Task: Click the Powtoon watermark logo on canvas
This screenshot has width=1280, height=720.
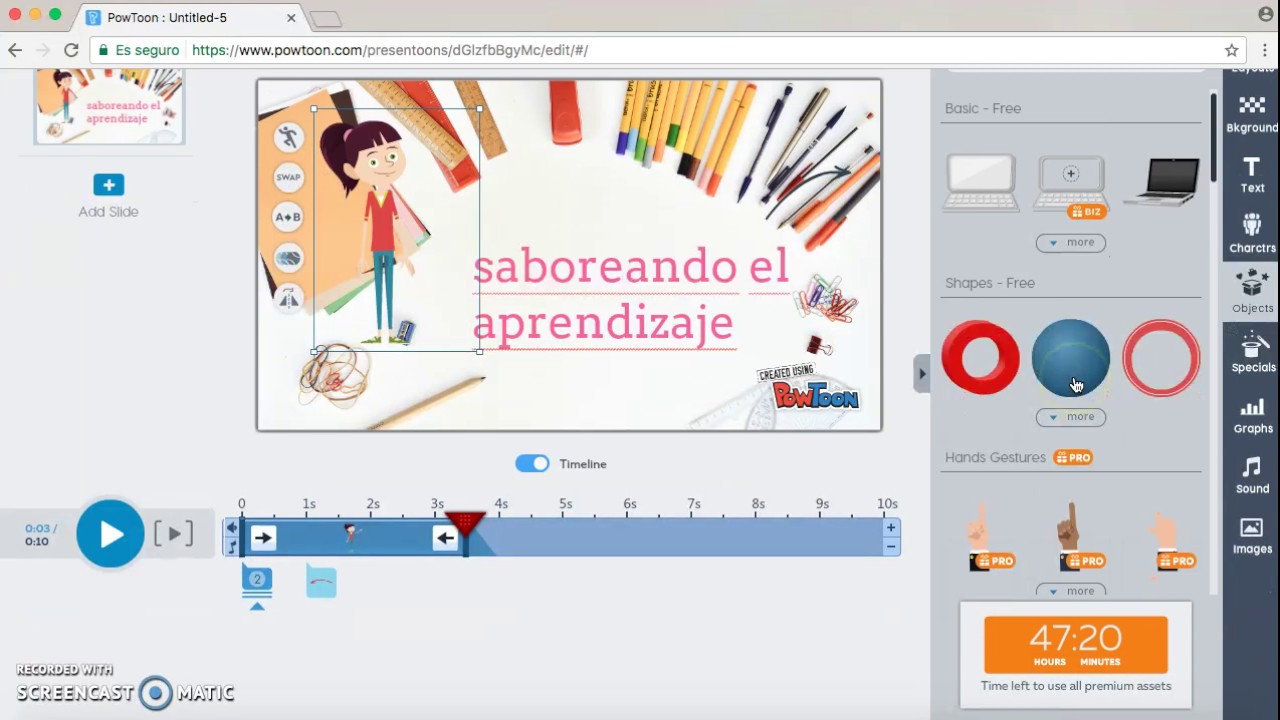Action: [810, 390]
